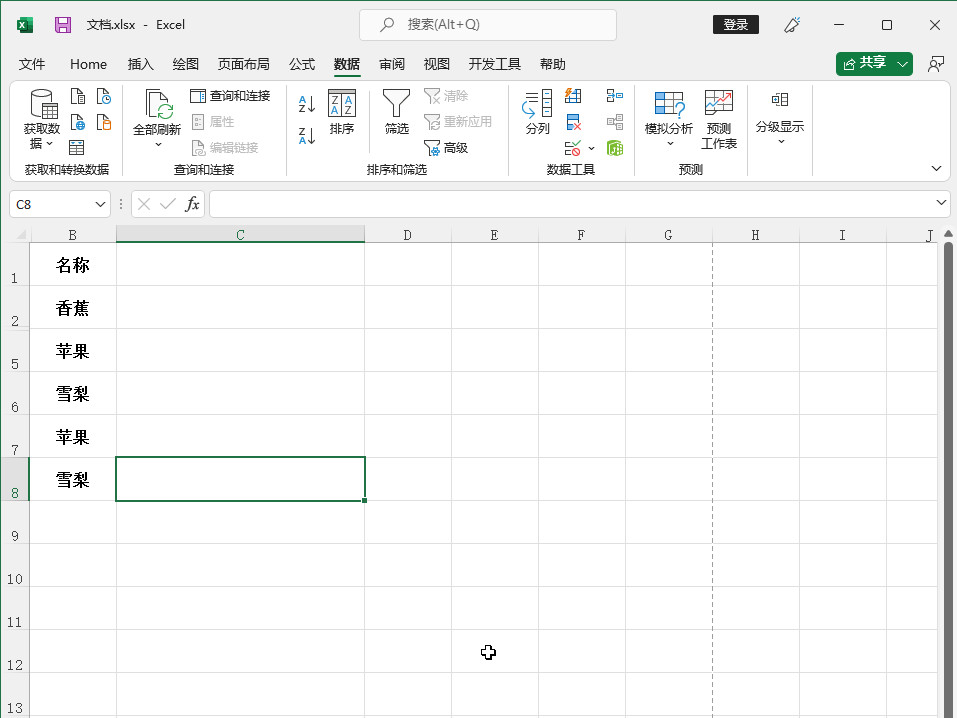
Task: Click the vertical scrollbar up arrow
Action: coord(947,234)
